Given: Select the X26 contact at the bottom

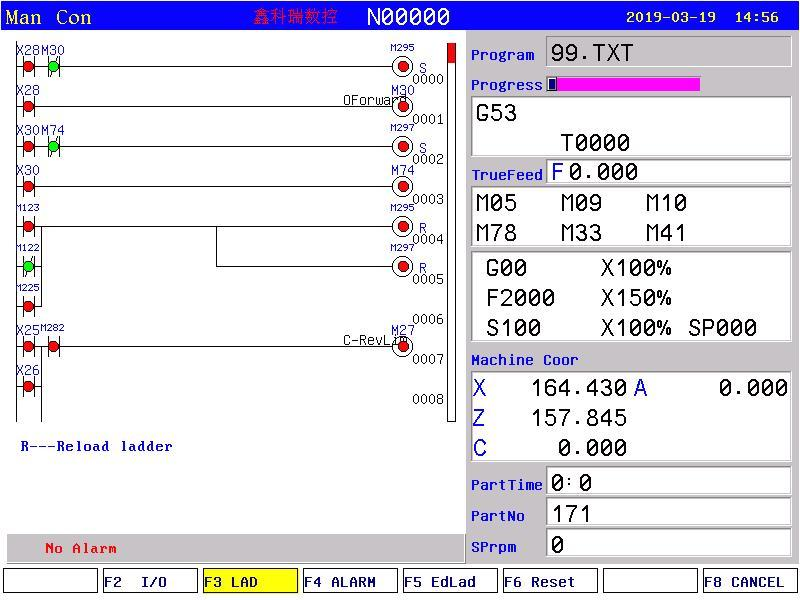Looking at the screenshot, I should tap(29, 387).
